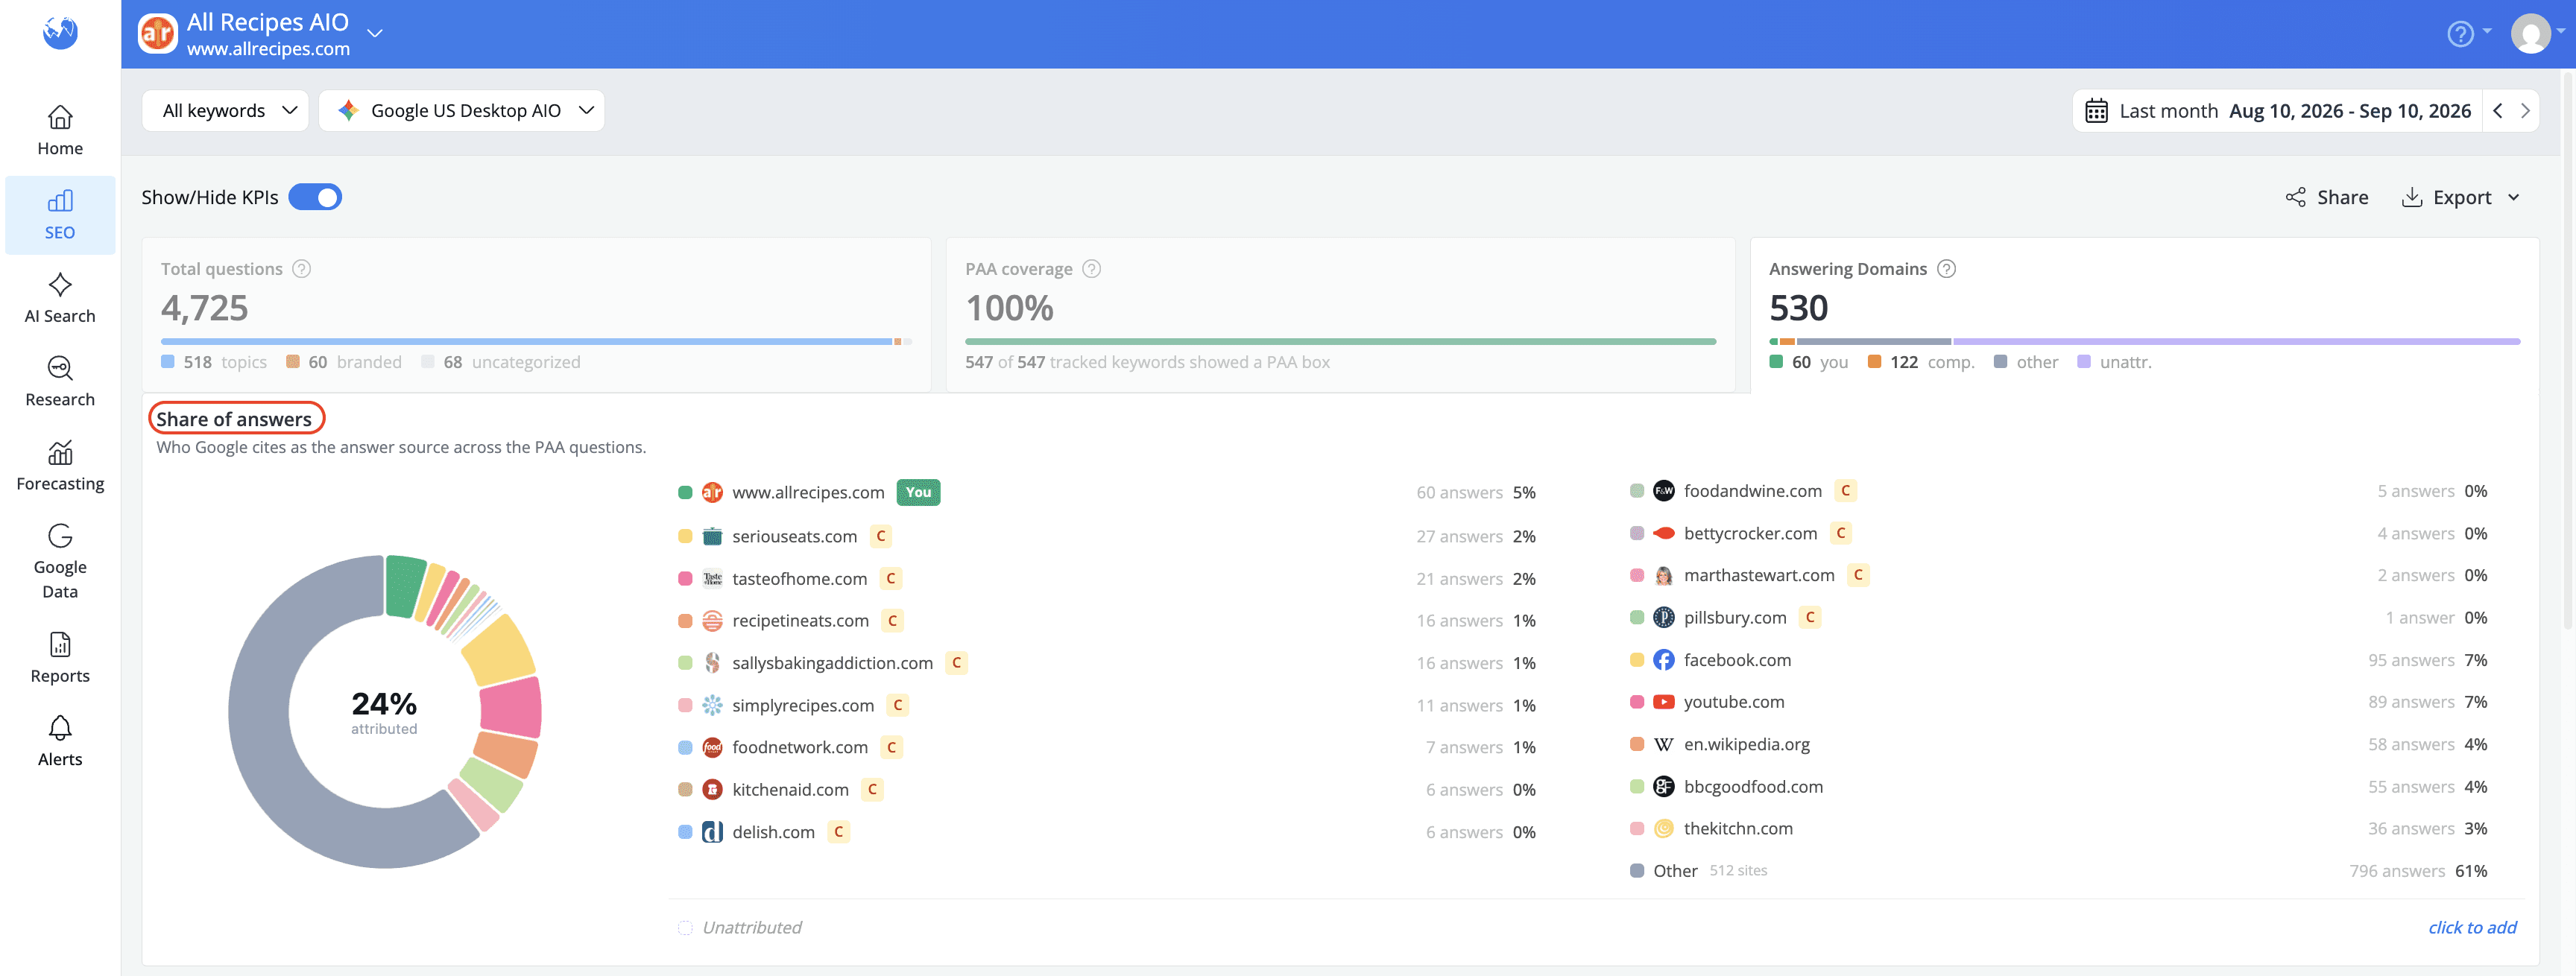This screenshot has height=976, width=2576.
Task: Open the help menu icon
Action: pos(2460,34)
